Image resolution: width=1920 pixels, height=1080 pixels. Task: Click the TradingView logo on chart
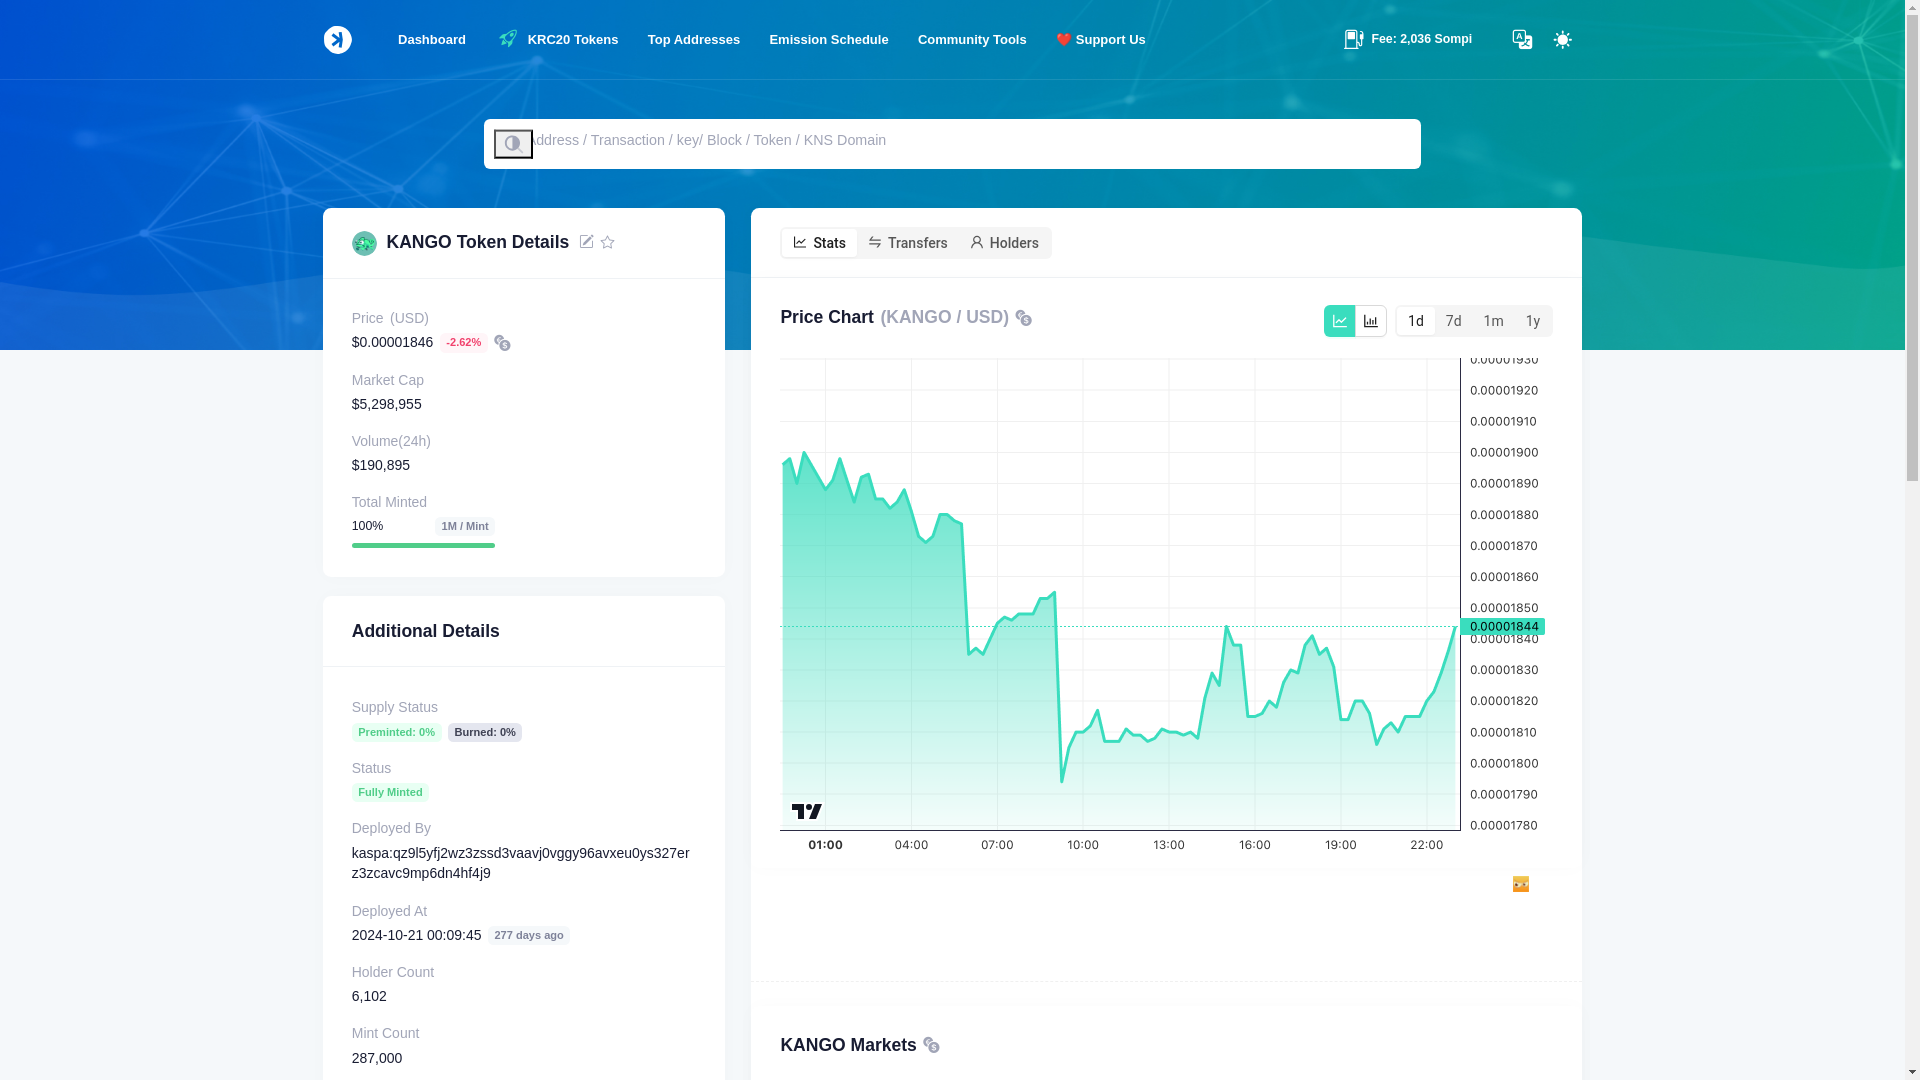point(807,811)
